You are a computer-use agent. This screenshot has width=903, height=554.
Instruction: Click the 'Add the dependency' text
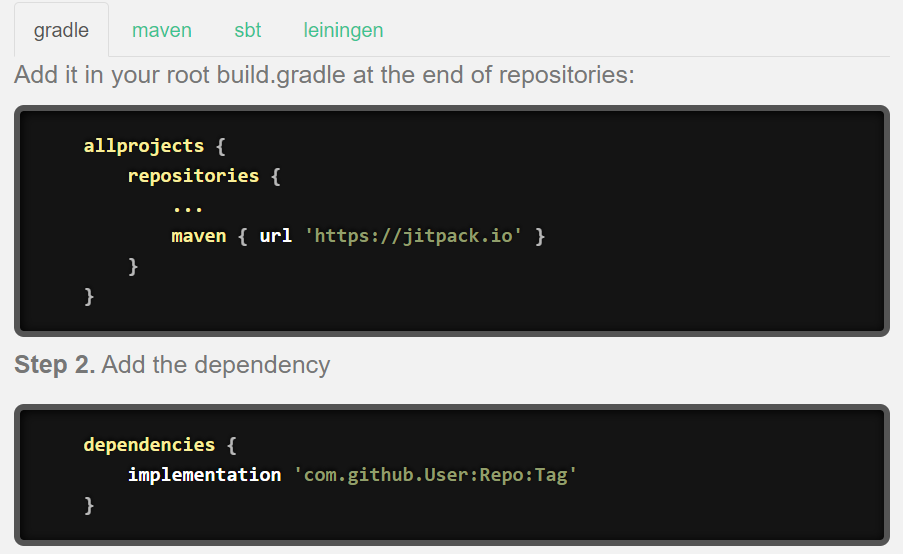pyautogui.click(x=216, y=365)
